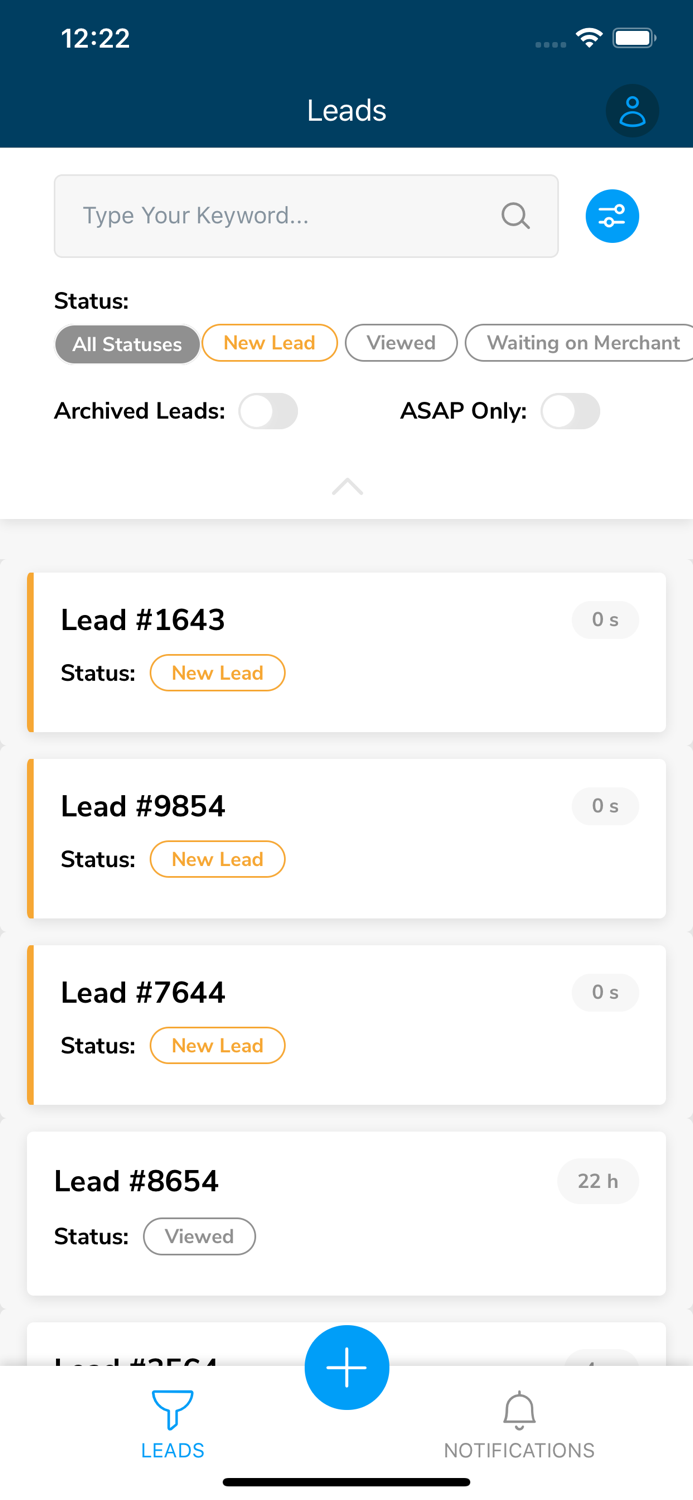Turn on the ASAP Only switch
Screen dimensions: 693x1500
[x=570, y=411]
